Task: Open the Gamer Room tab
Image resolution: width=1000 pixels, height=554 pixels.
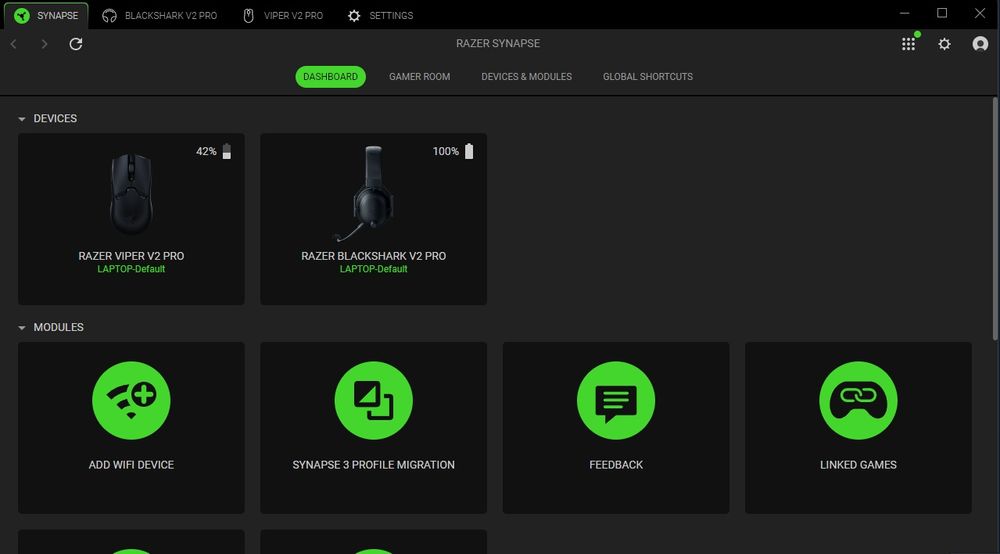Action: (420, 77)
